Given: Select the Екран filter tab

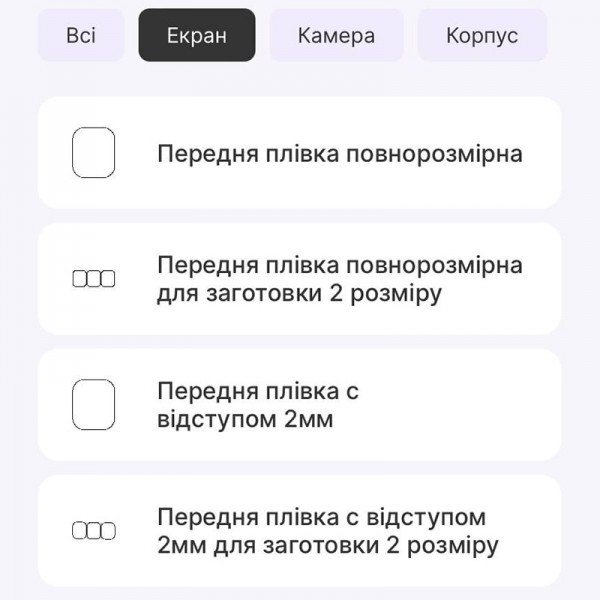Looking at the screenshot, I should coord(197,36).
